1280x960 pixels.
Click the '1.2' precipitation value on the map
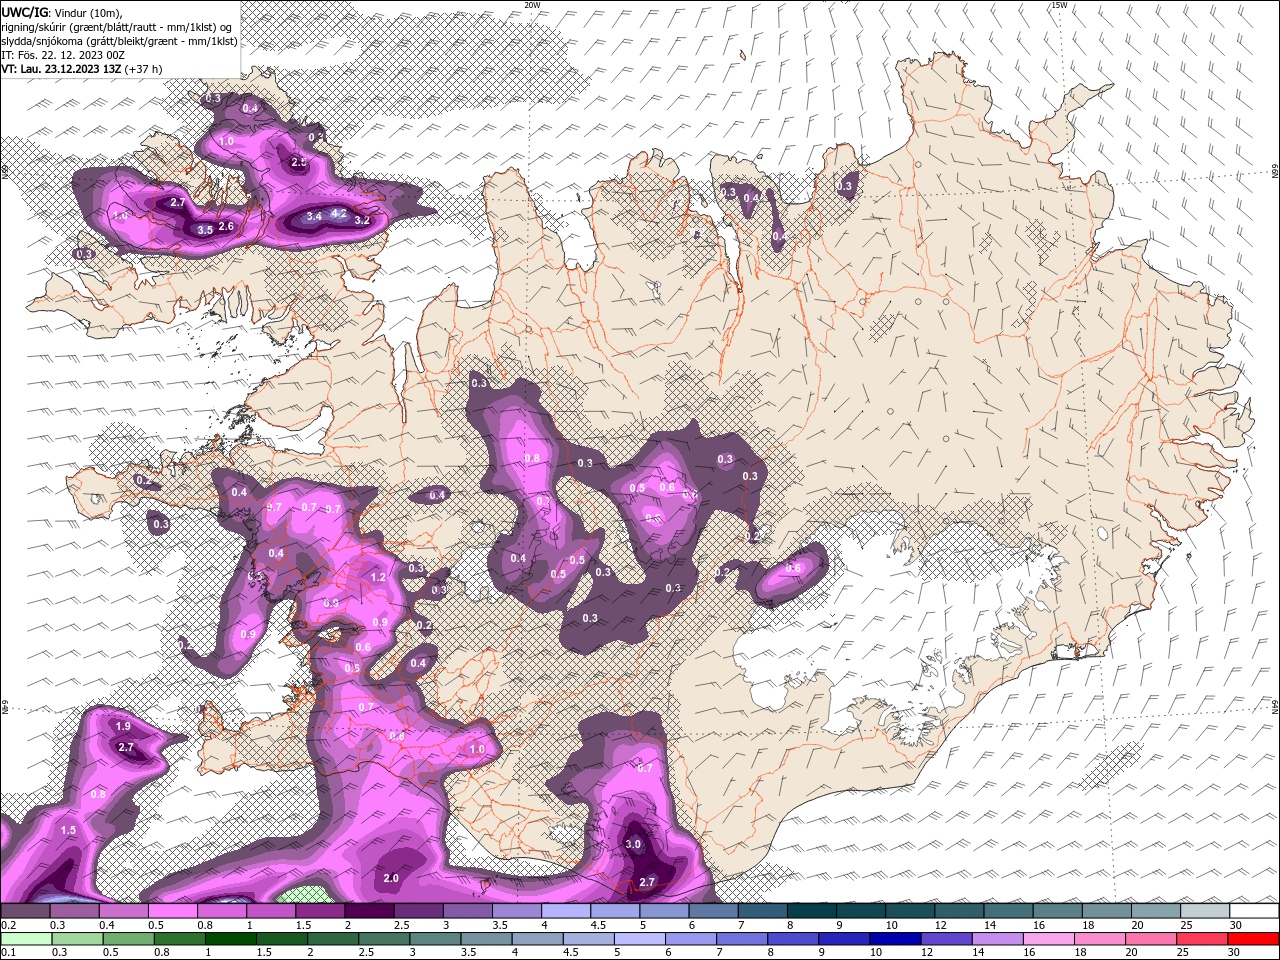378,578
